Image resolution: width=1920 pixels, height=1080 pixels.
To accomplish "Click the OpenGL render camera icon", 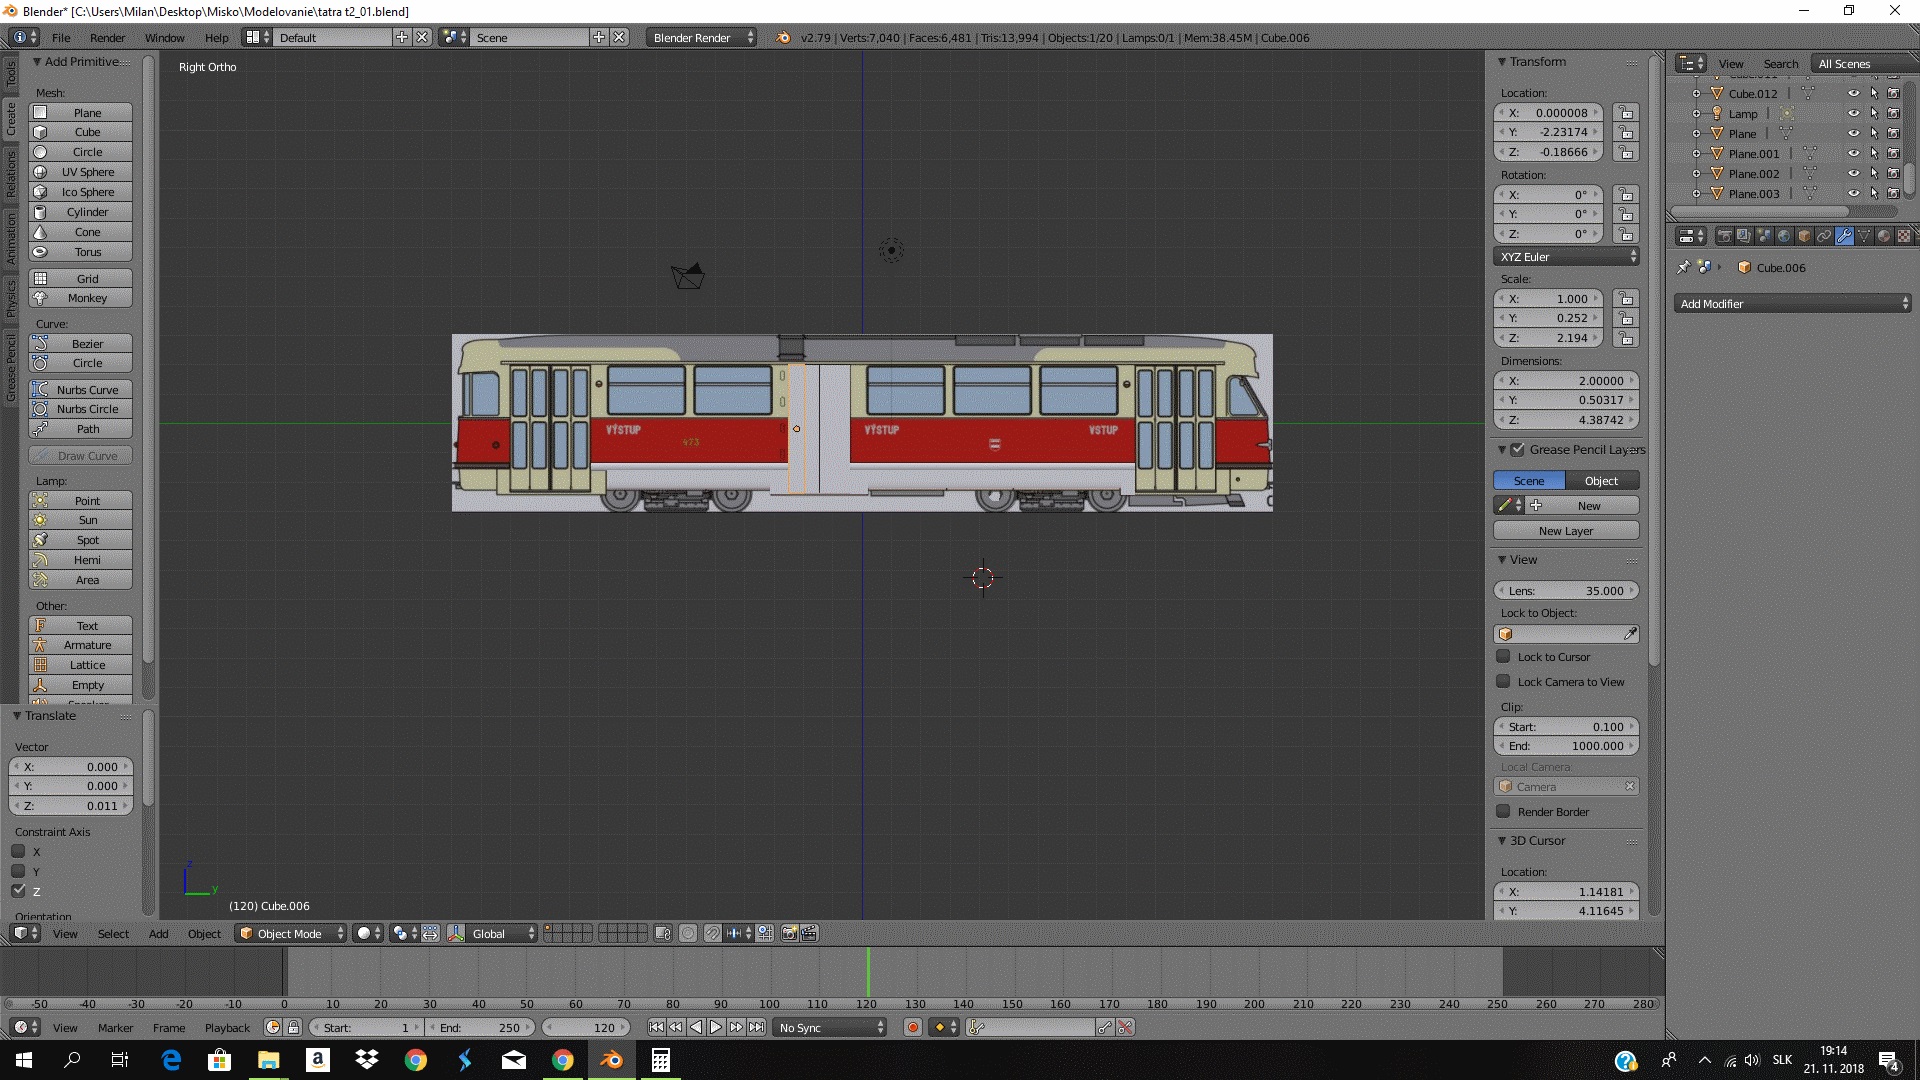I will tap(789, 933).
